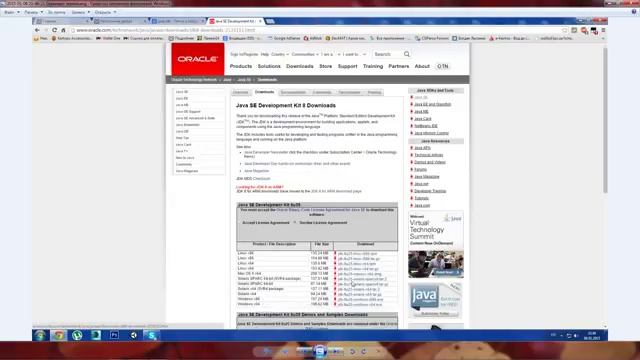
Task: Open the Products menu
Action: point(241,66)
